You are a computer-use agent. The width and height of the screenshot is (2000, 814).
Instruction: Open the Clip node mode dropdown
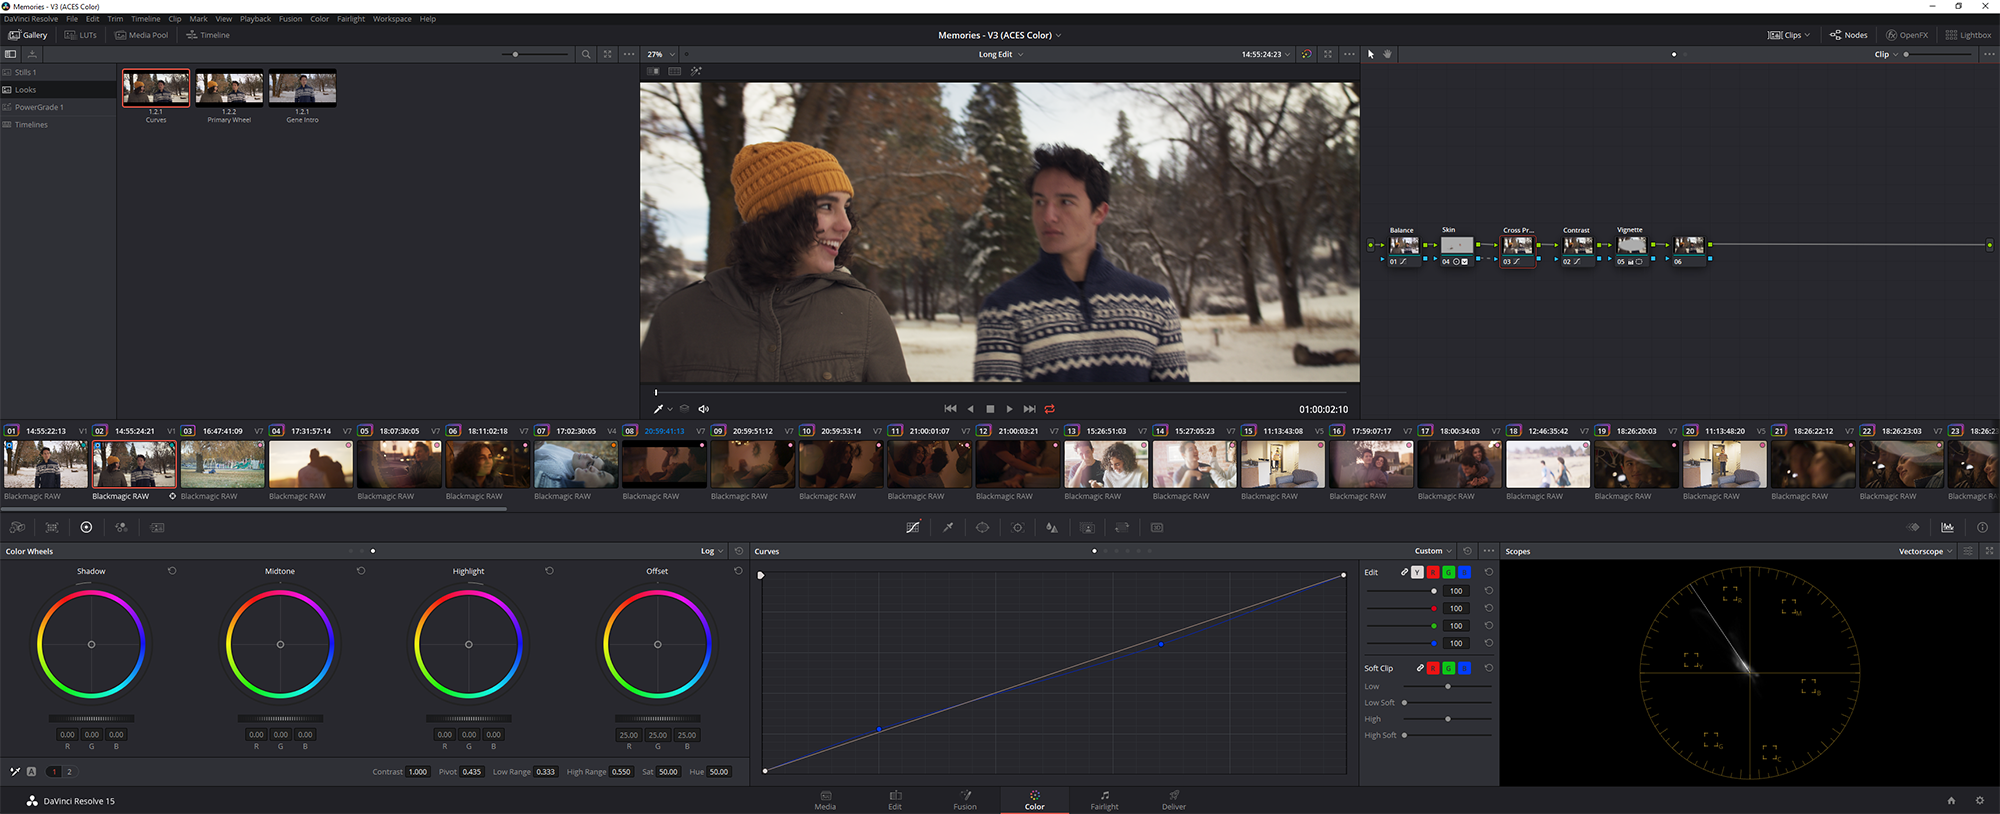click(x=1886, y=54)
